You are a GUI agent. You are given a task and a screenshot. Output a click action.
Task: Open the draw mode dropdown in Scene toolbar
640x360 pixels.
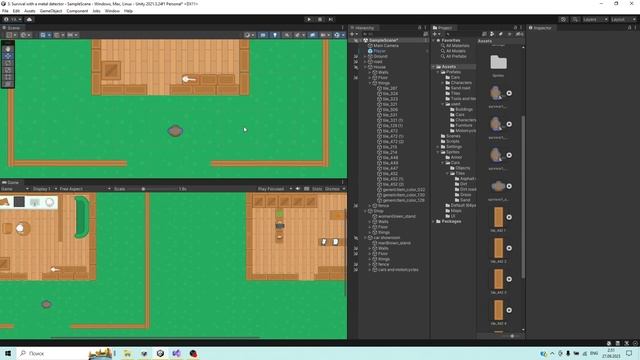pyautogui.click(x=249, y=35)
